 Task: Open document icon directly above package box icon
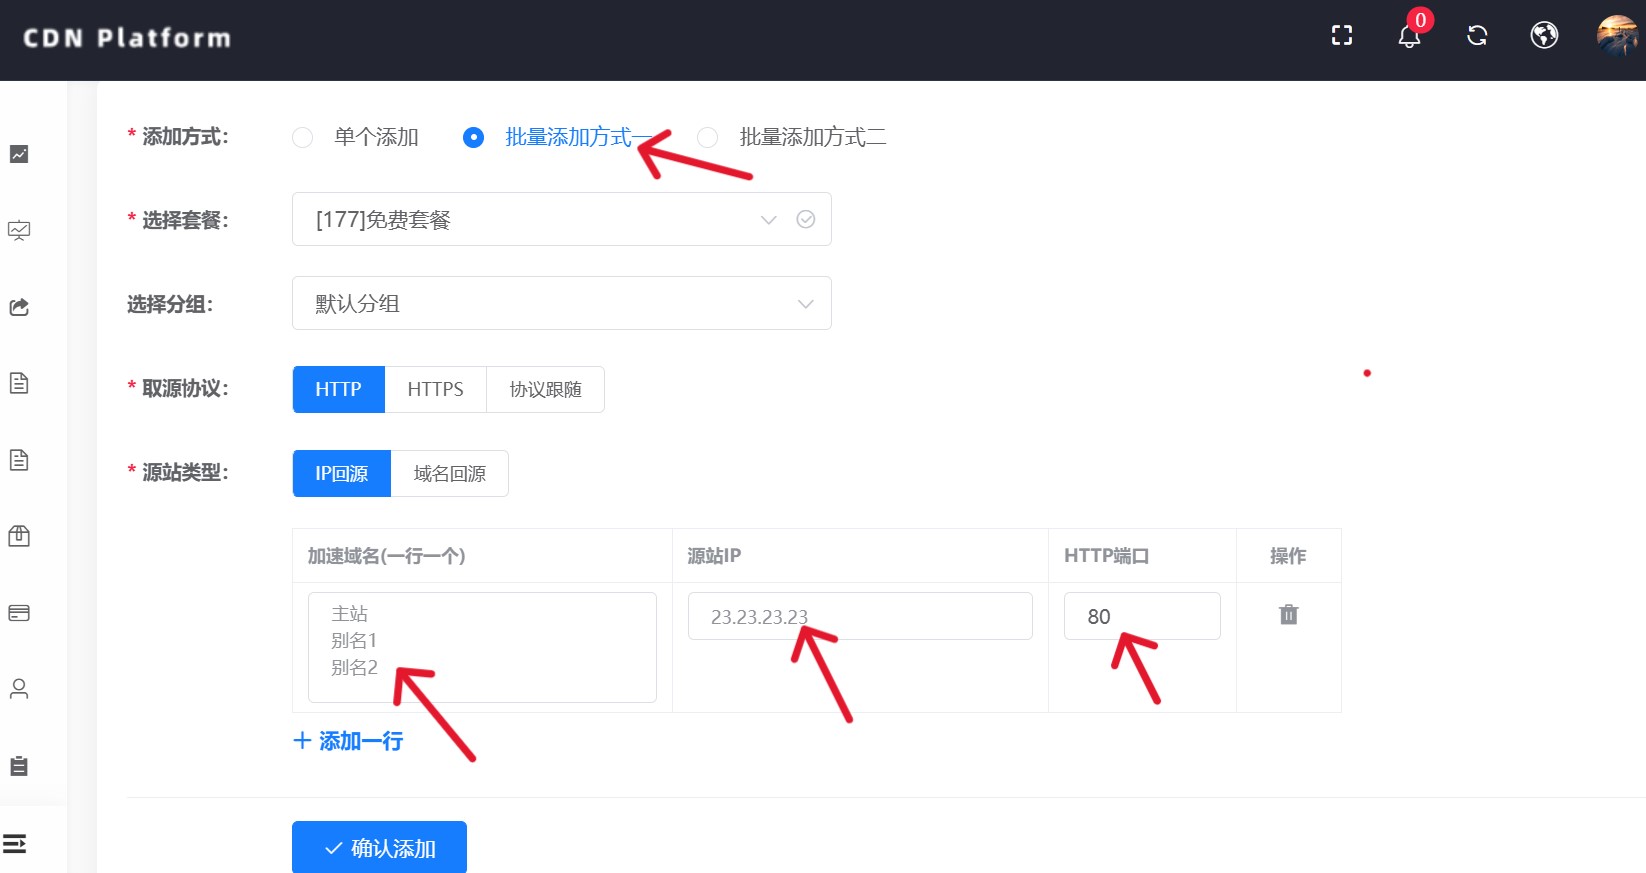pos(19,460)
